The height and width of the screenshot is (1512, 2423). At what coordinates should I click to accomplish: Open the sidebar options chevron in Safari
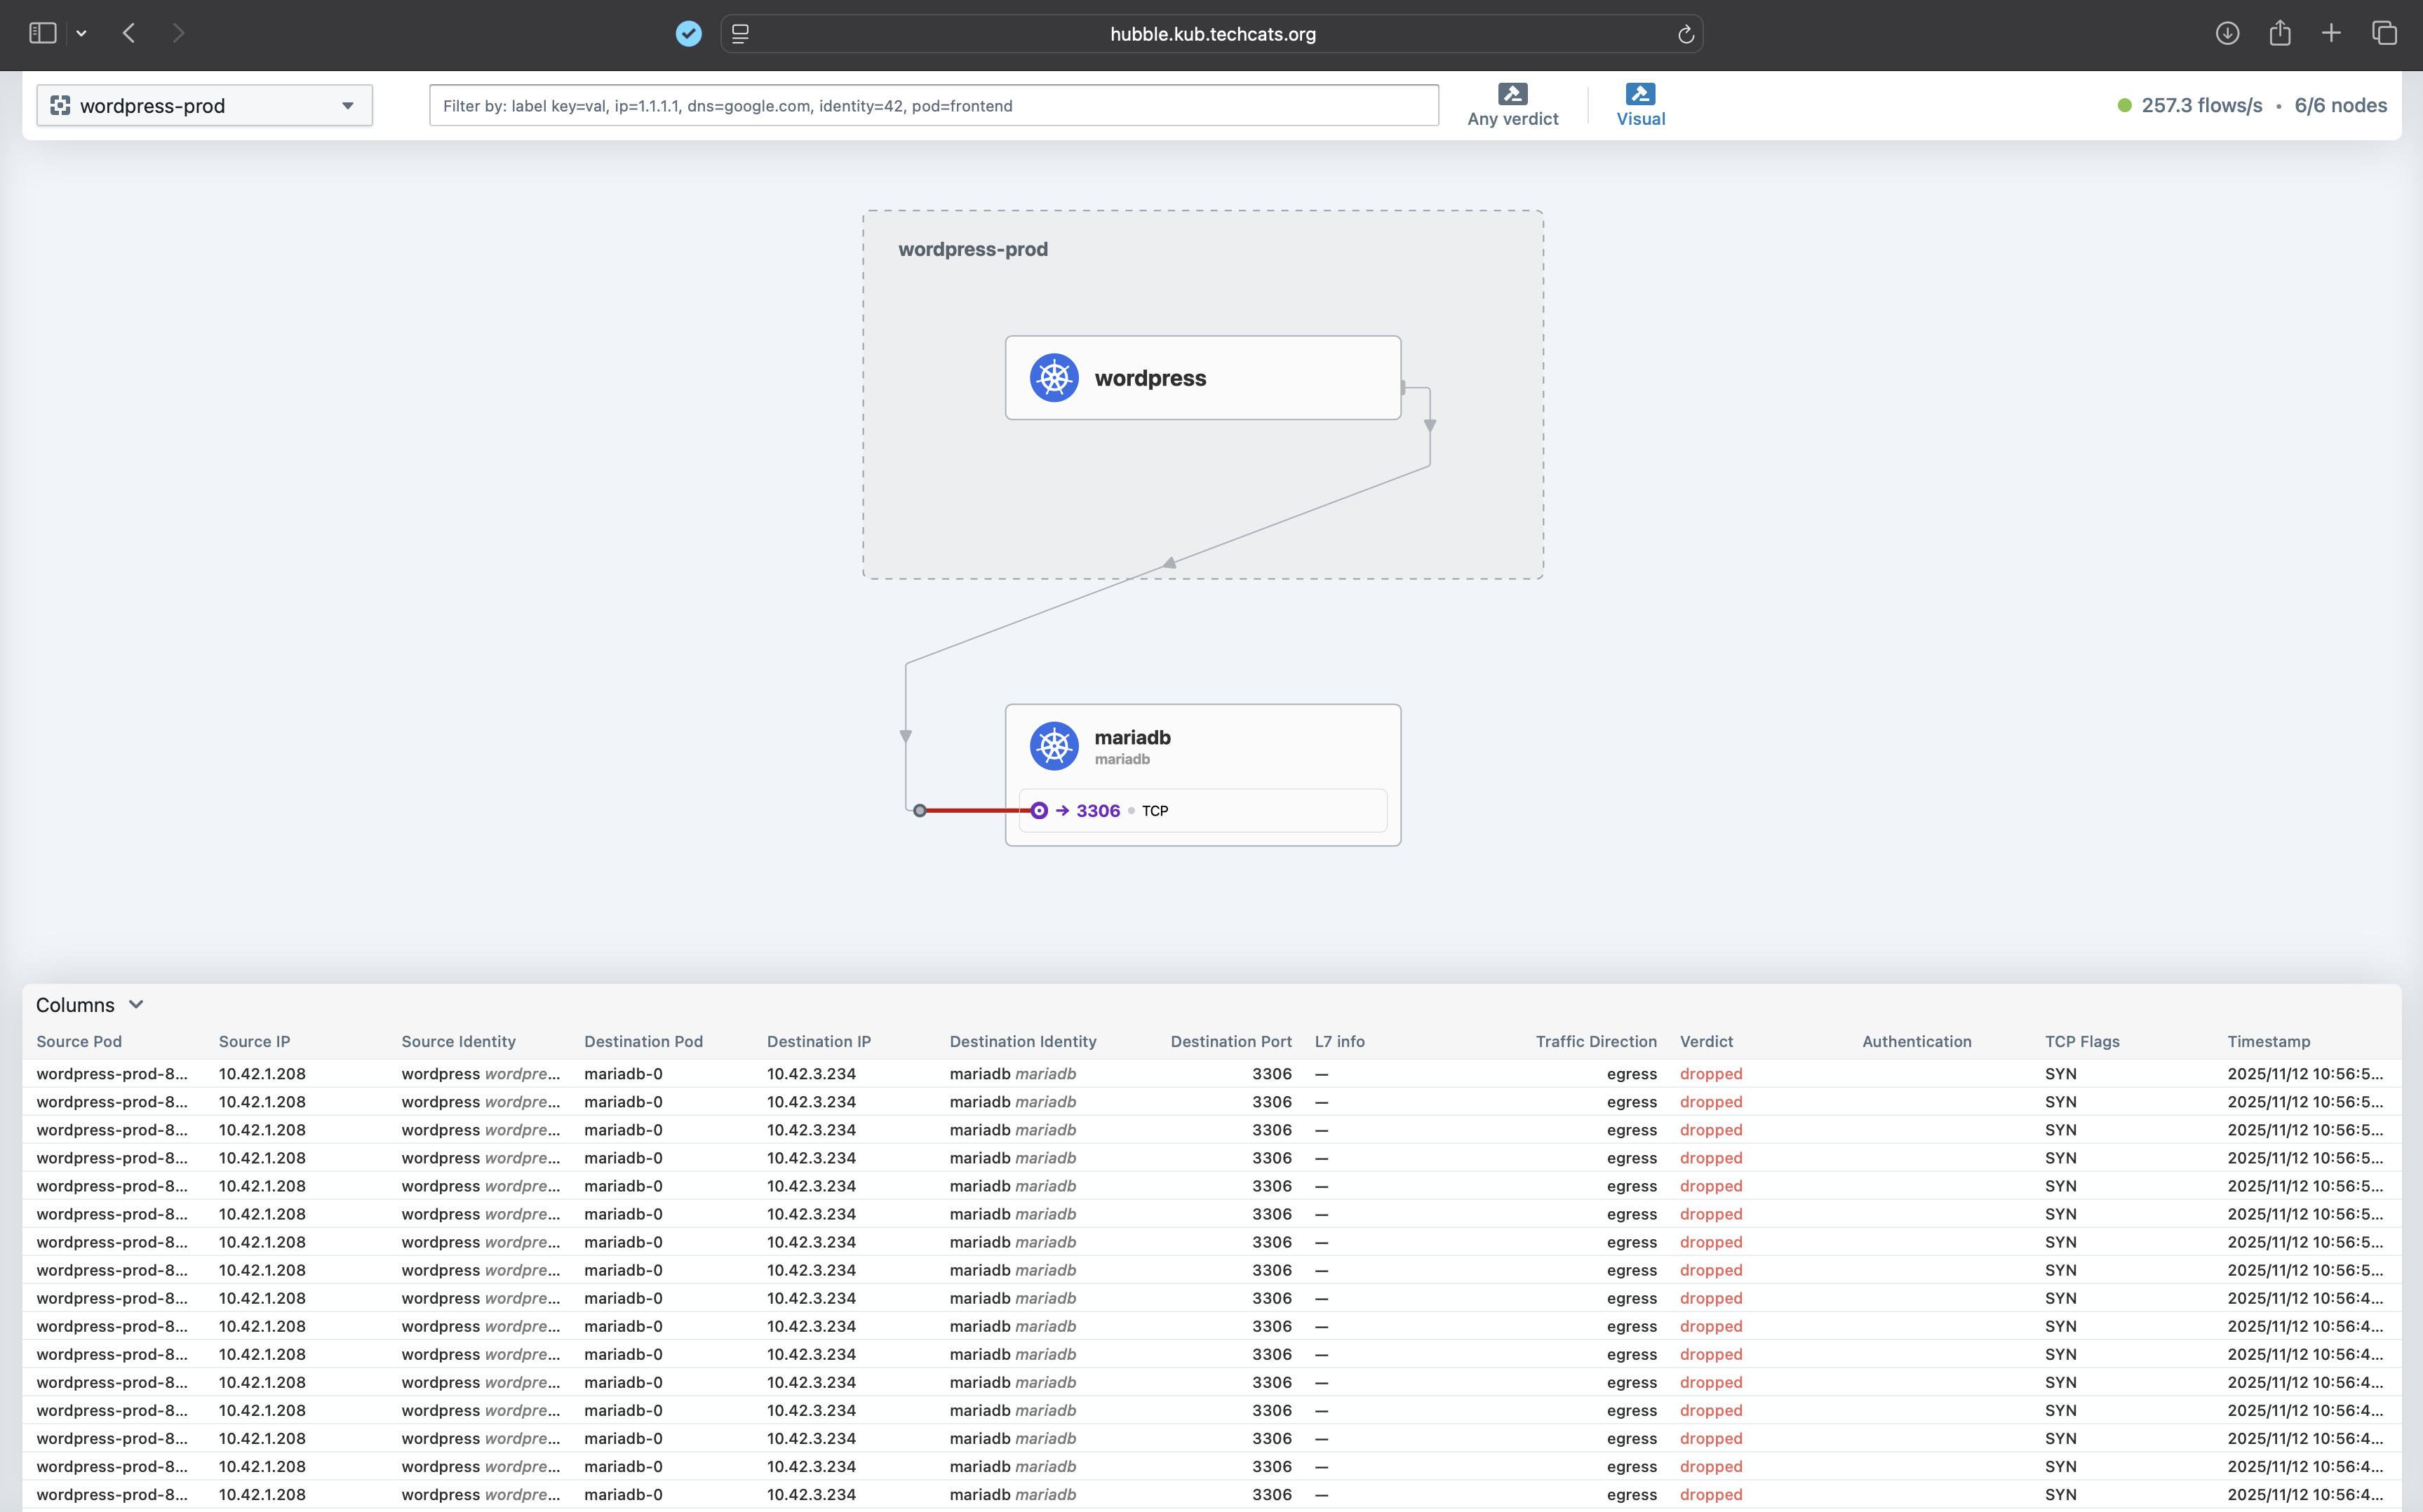[x=82, y=33]
